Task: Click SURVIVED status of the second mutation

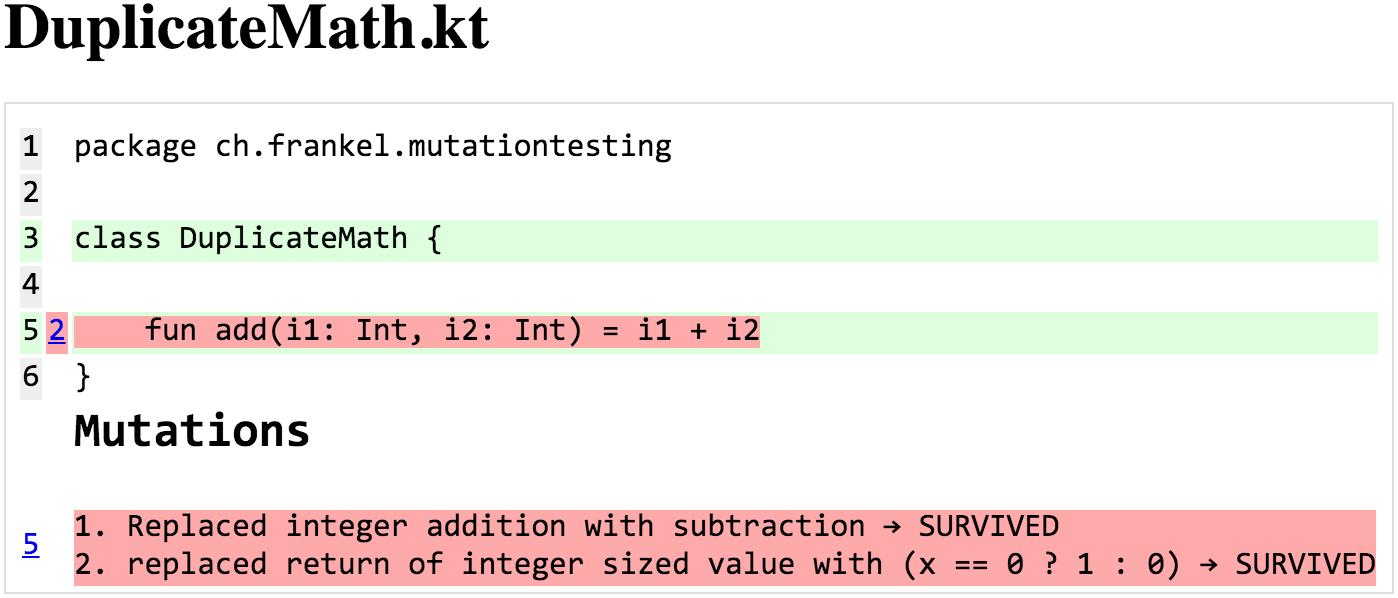Action: pyautogui.click(x=1305, y=564)
